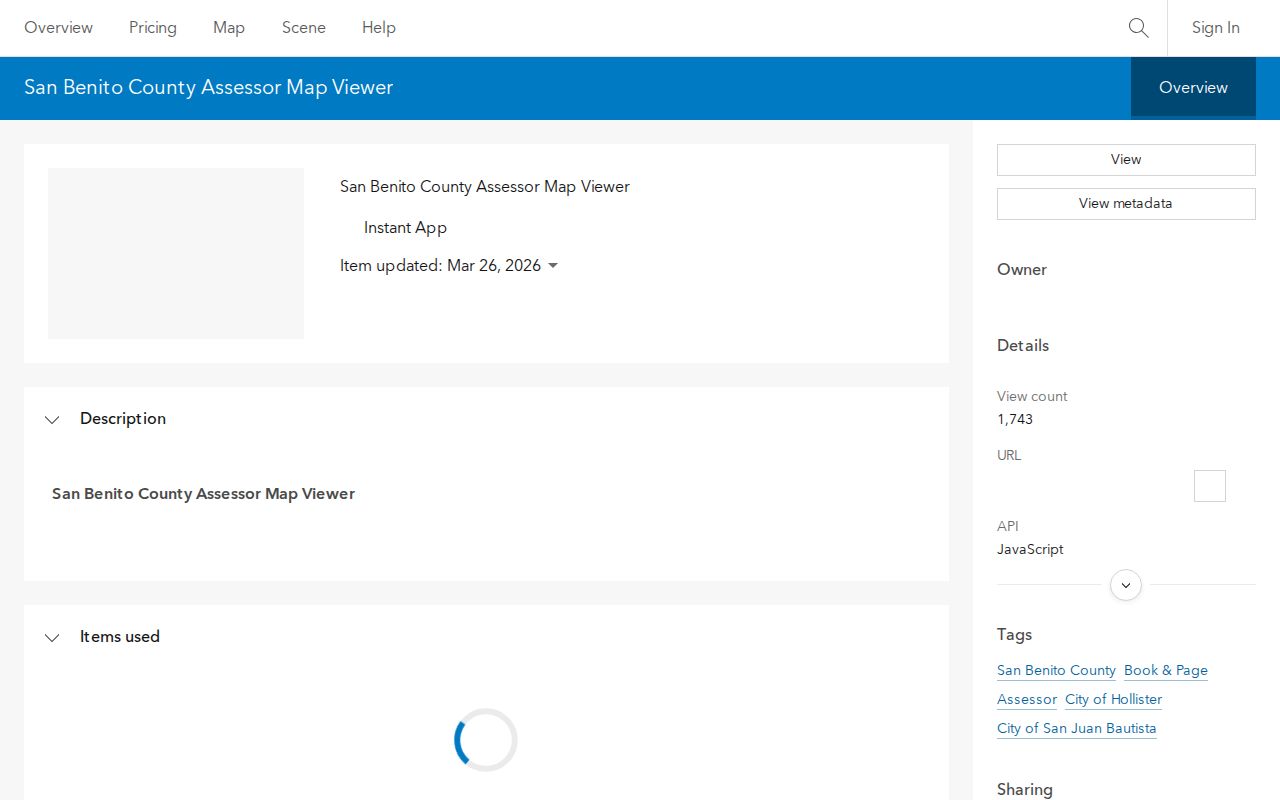Collapse the Description section
The width and height of the screenshot is (1280, 800).
pyautogui.click(x=52, y=419)
